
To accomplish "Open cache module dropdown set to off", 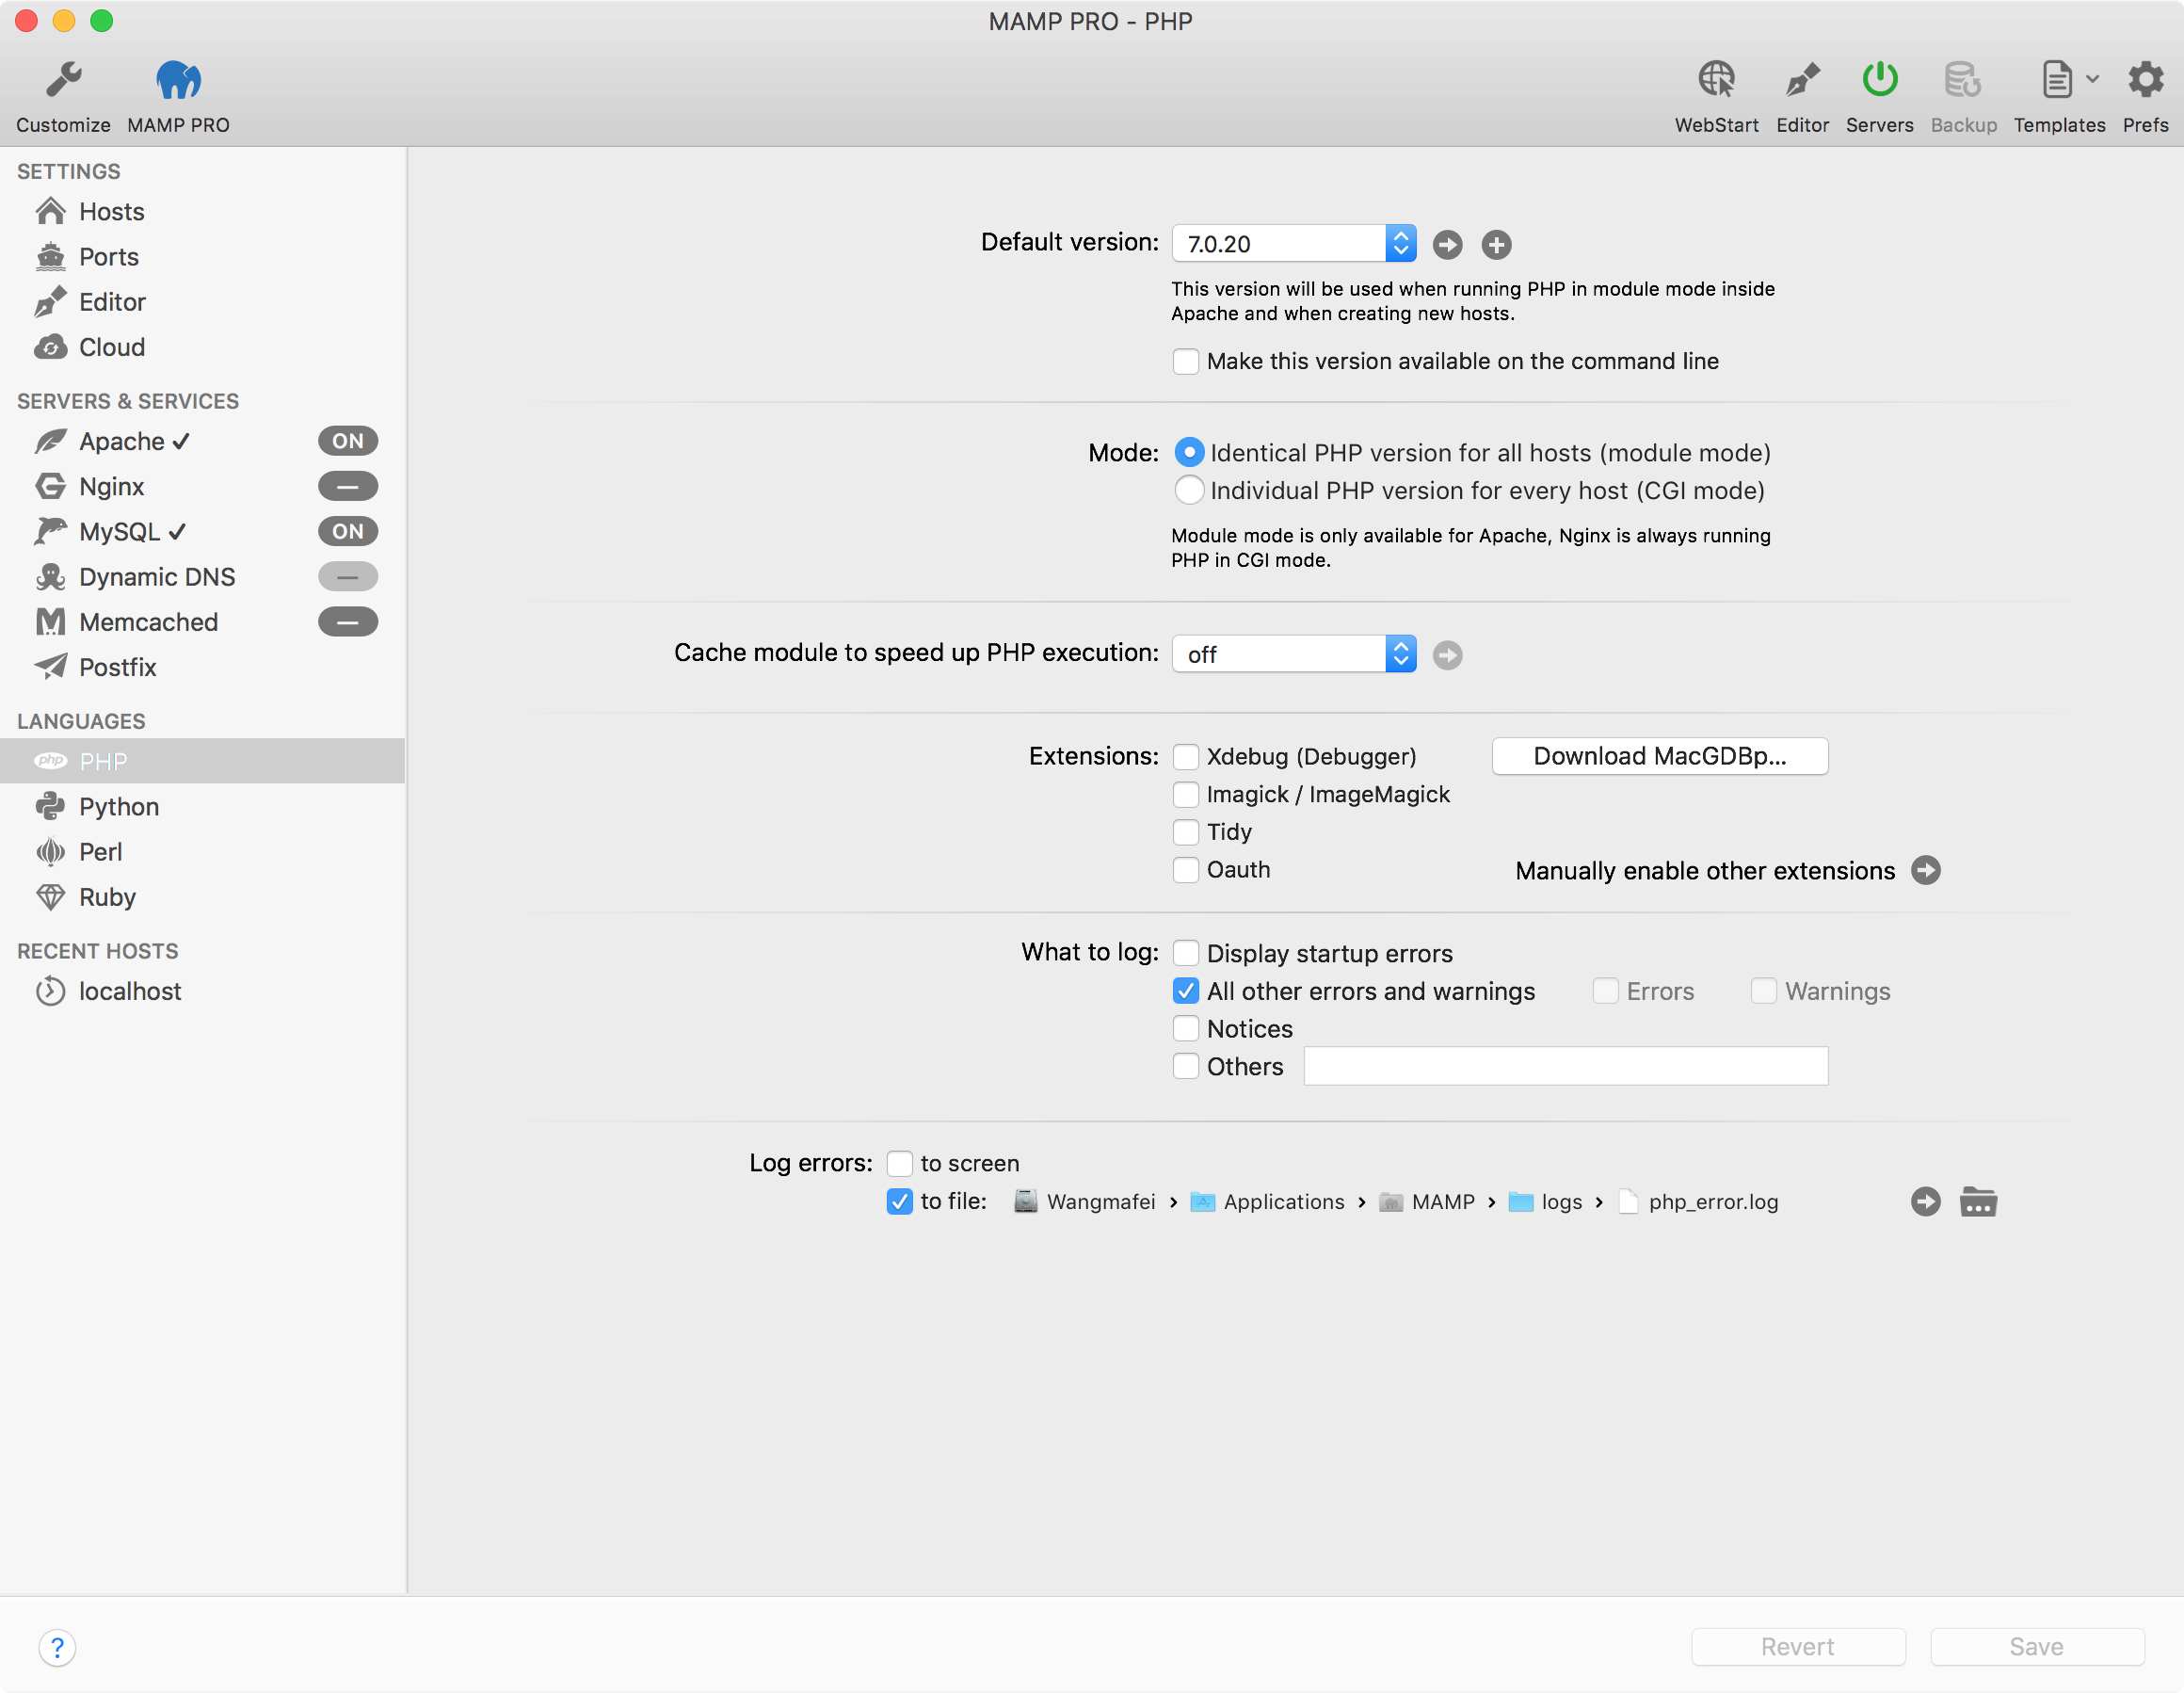I will 1293,655.
